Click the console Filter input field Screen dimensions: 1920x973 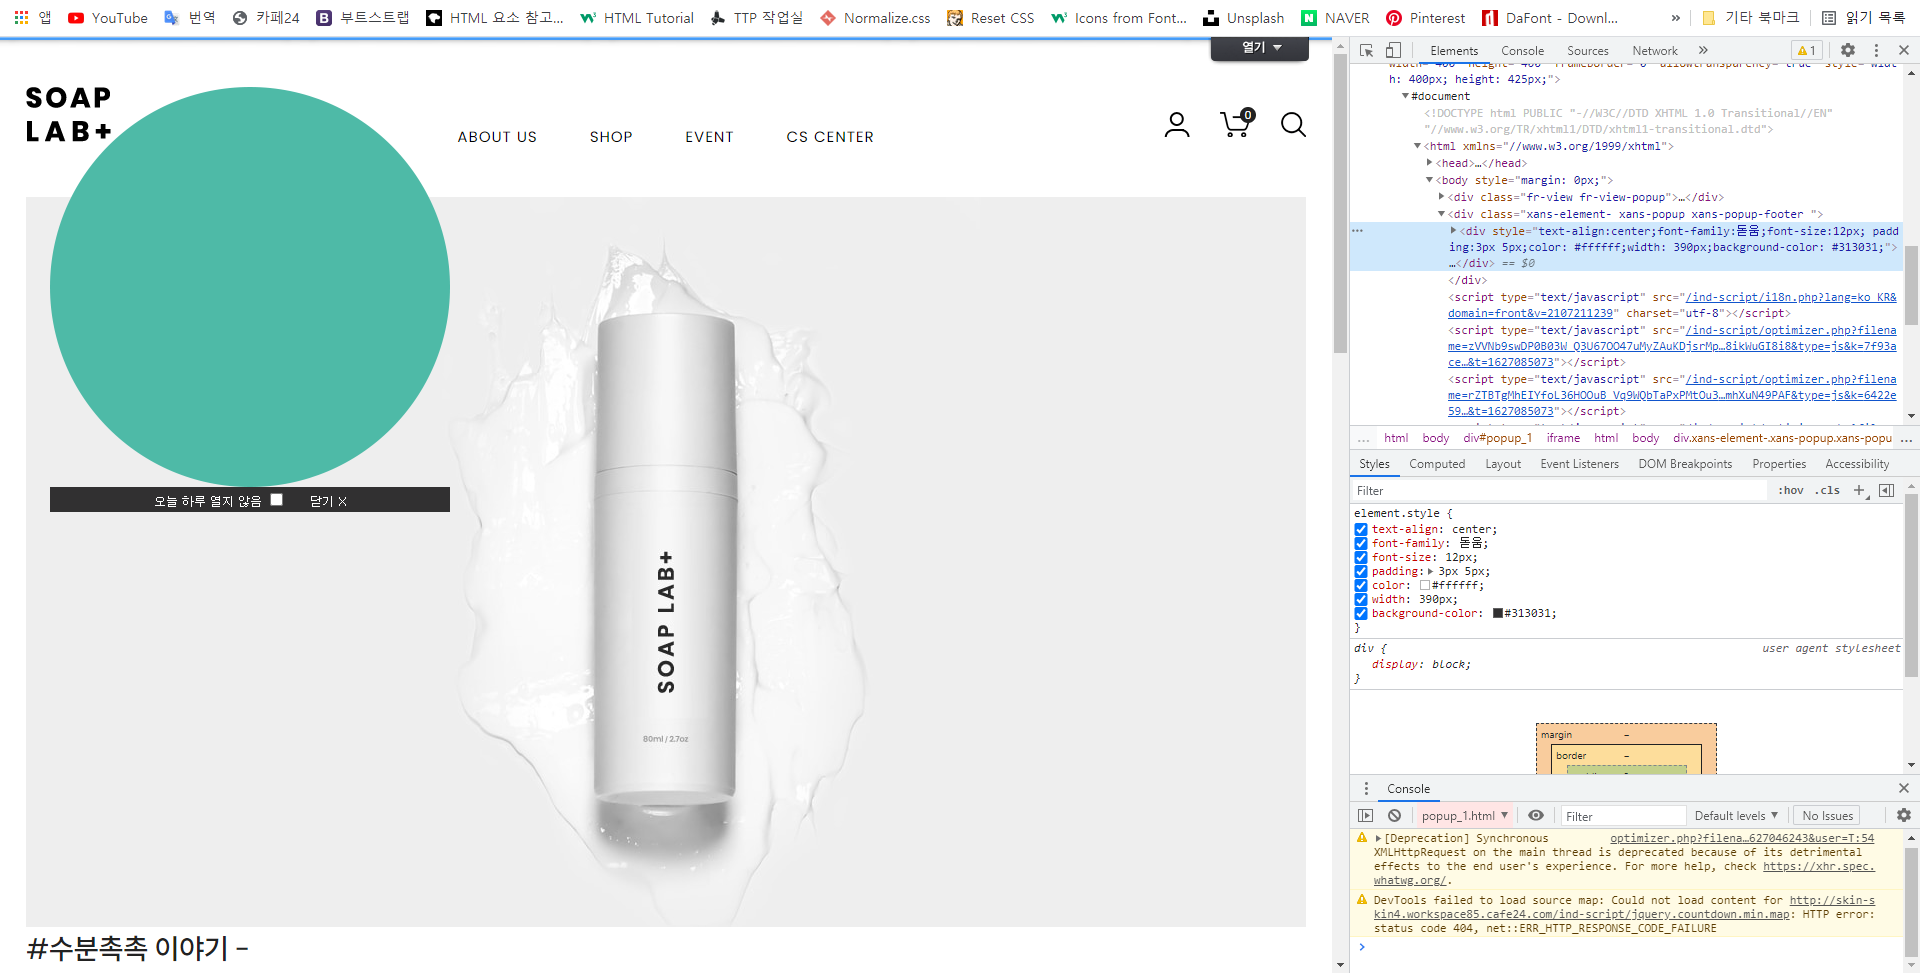click(1624, 816)
